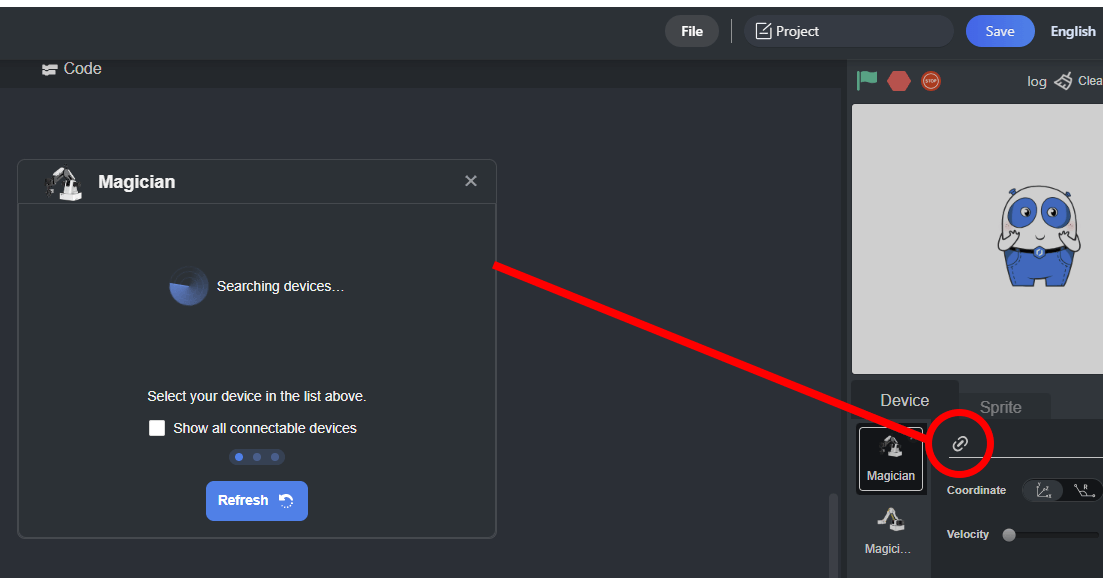1103x578 pixels.
Task: Click the Code blocks icon
Action: (x=49, y=69)
